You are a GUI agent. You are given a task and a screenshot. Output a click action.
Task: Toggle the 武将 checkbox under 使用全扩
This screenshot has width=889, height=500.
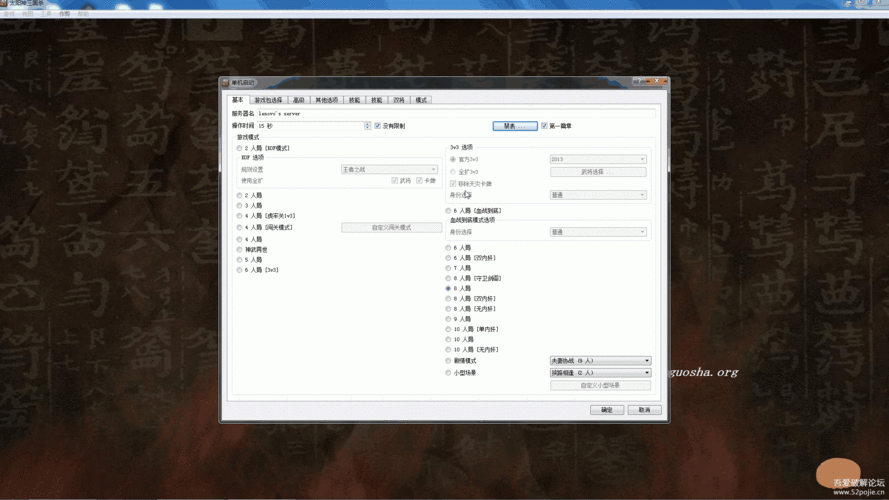(395, 181)
